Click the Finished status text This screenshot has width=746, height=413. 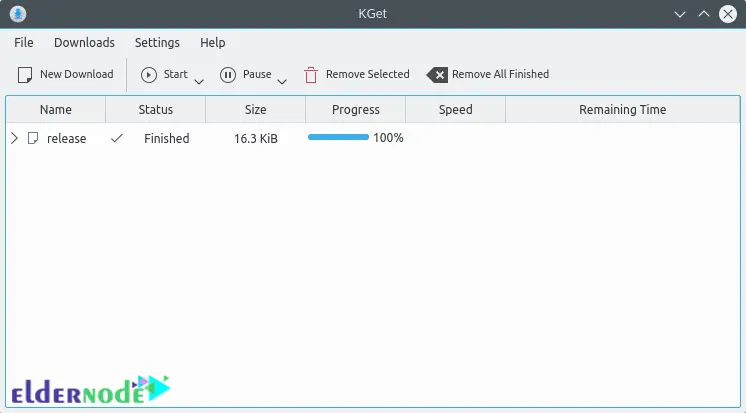coord(167,138)
